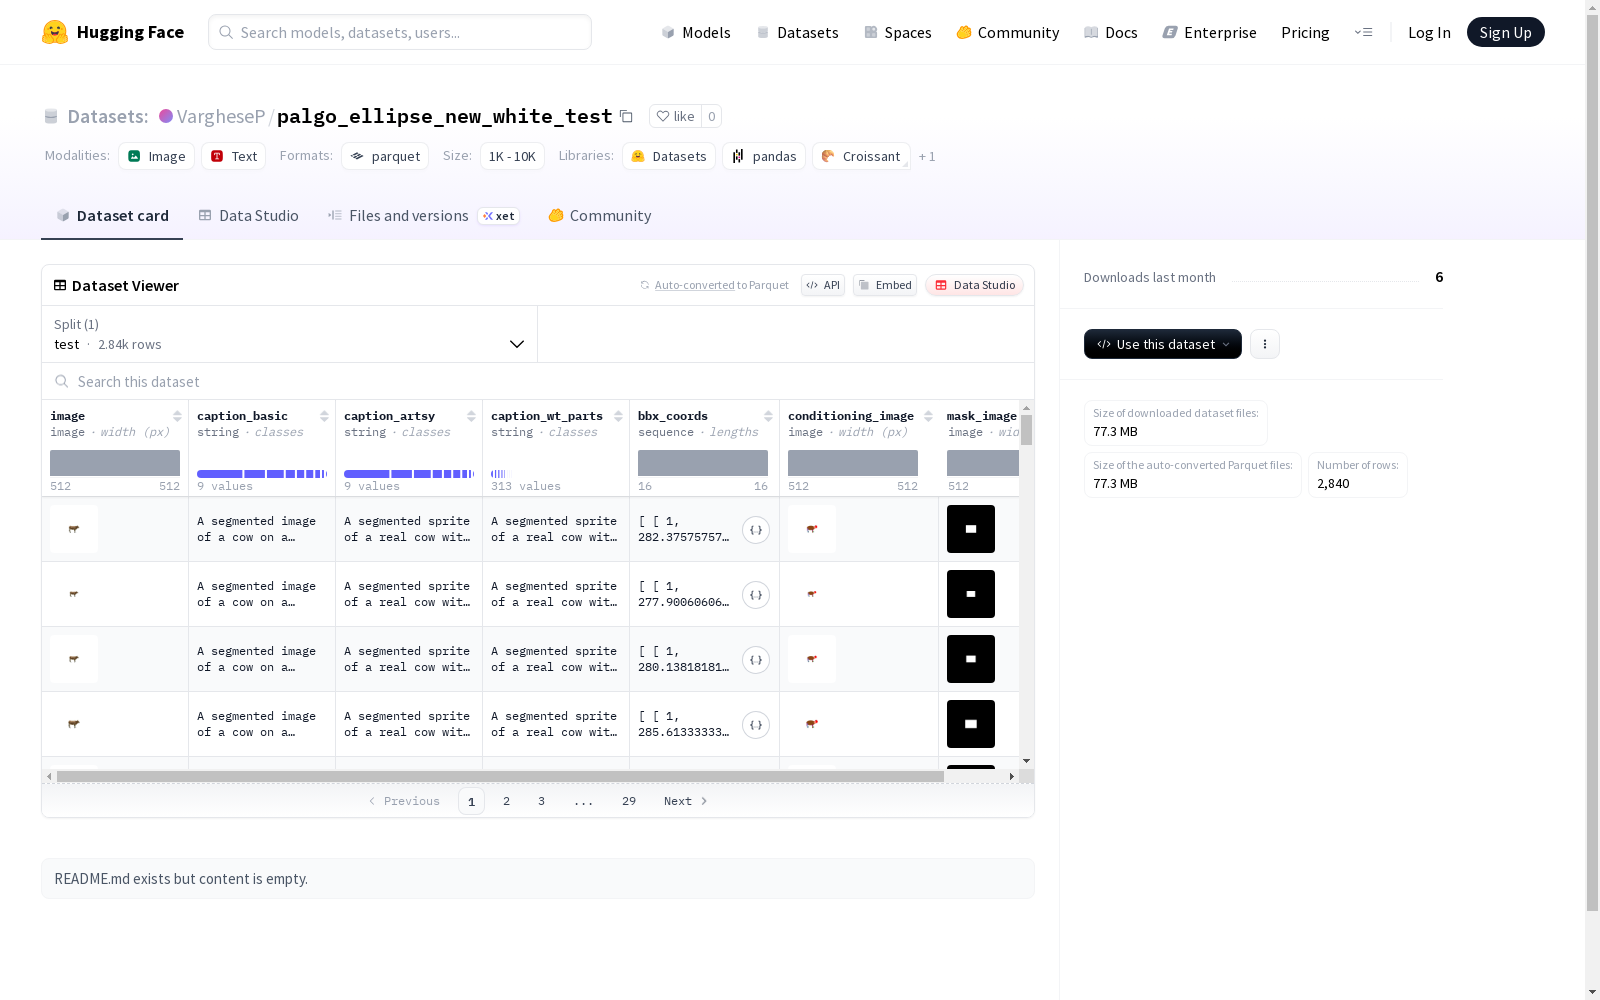The height and width of the screenshot is (1000, 1600).
Task: Click Log In
Action: 1429,32
